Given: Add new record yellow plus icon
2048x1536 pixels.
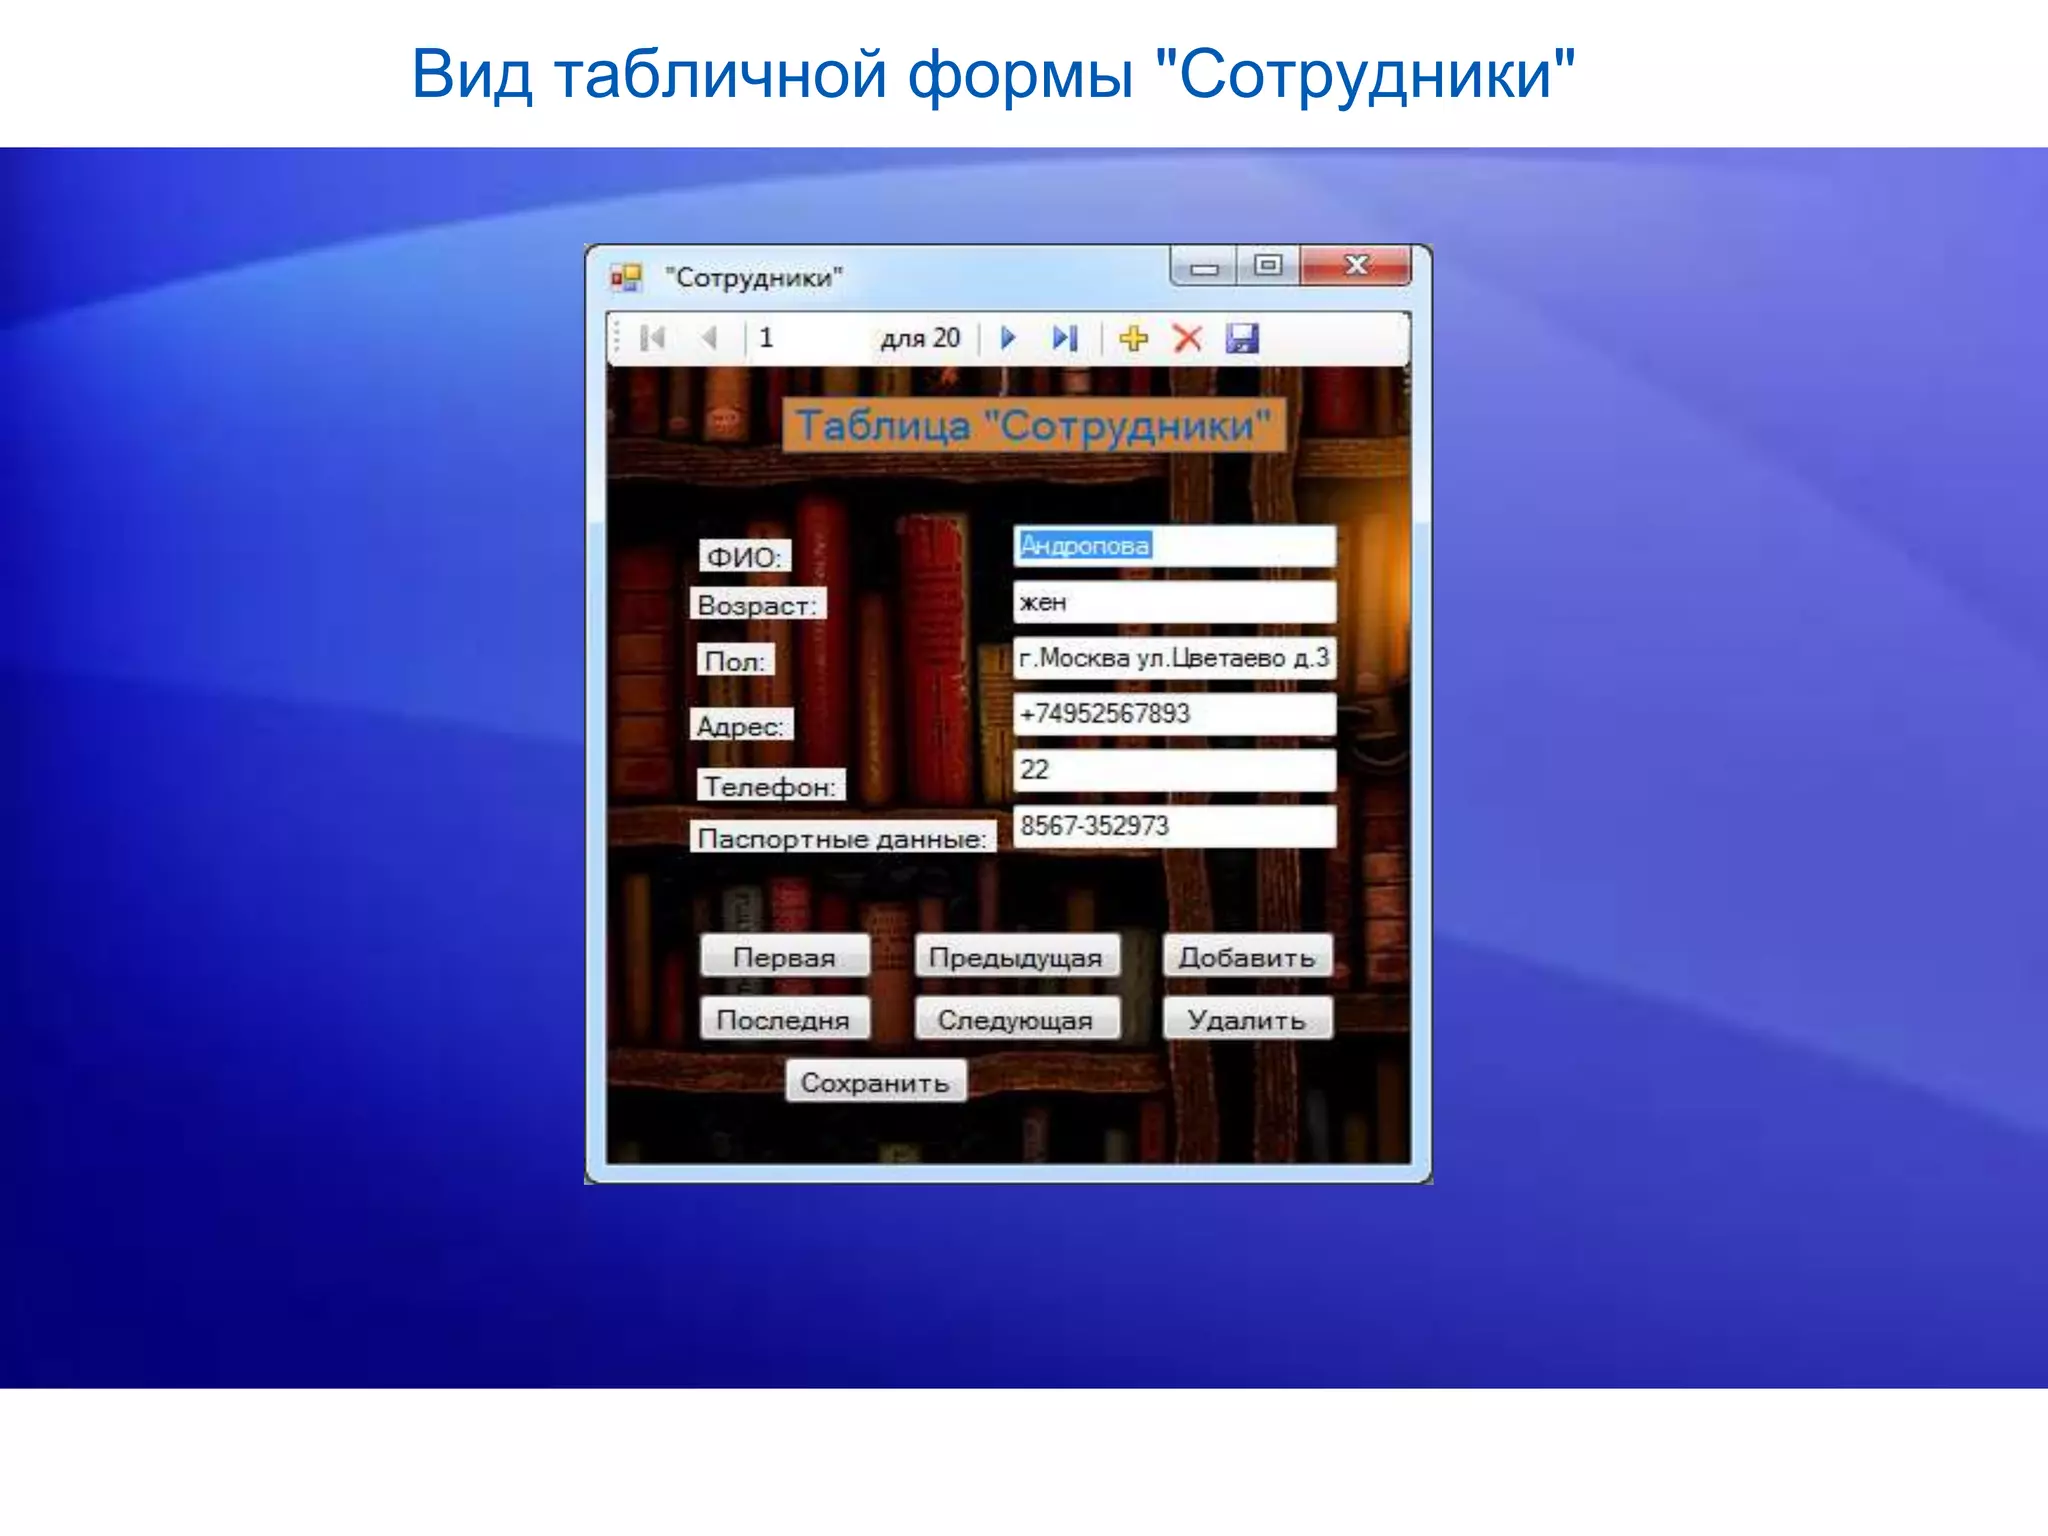Looking at the screenshot, I should 1133,338.
